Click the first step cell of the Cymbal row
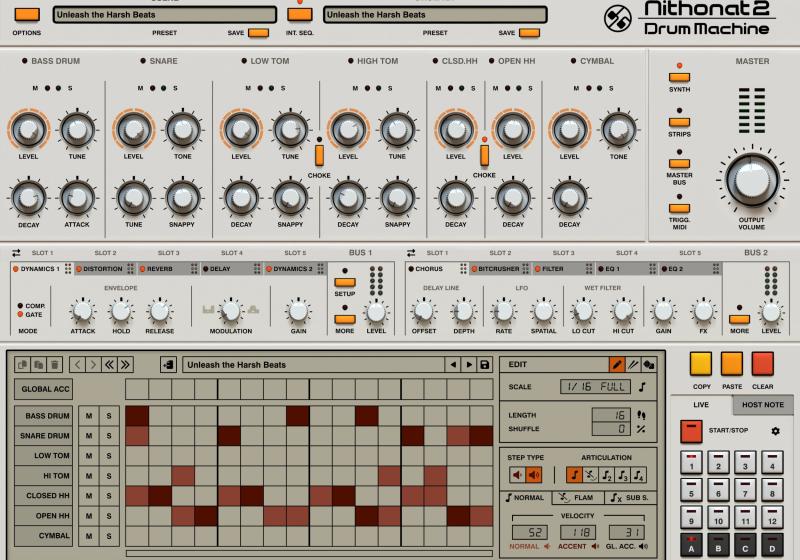800x560 pixels. pos(136,535)
